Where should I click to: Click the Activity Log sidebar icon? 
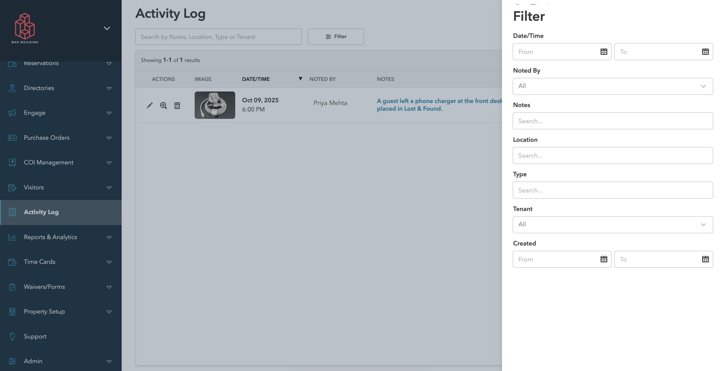[x=12, y=212]
